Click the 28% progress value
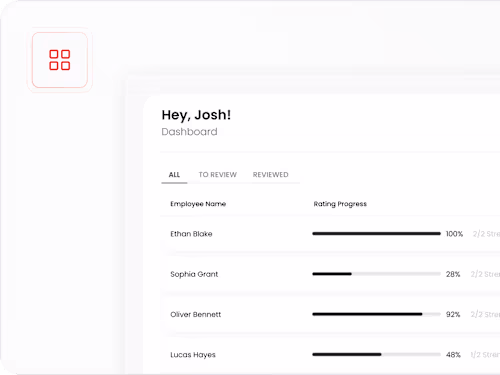This screenshot has height=375, width=500. (453, 274)
